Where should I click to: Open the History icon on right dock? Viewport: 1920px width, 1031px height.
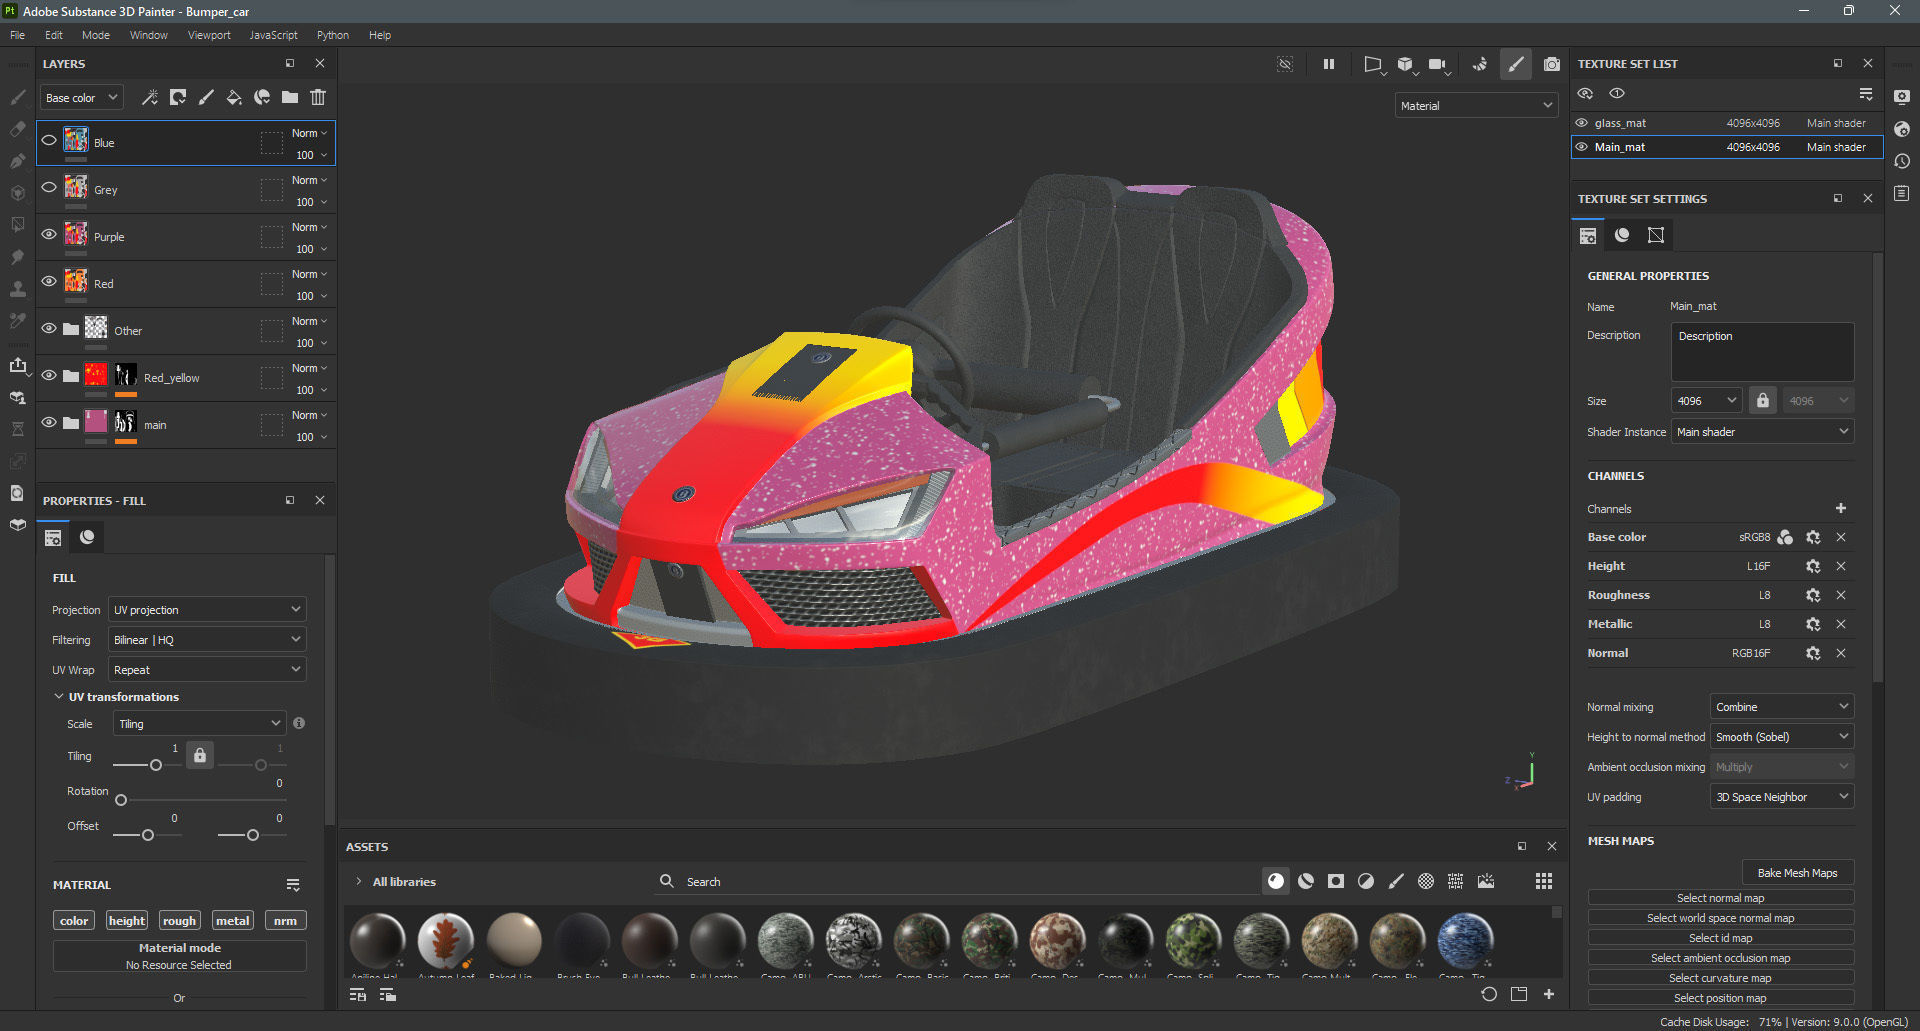click(x=1902, y=161)
